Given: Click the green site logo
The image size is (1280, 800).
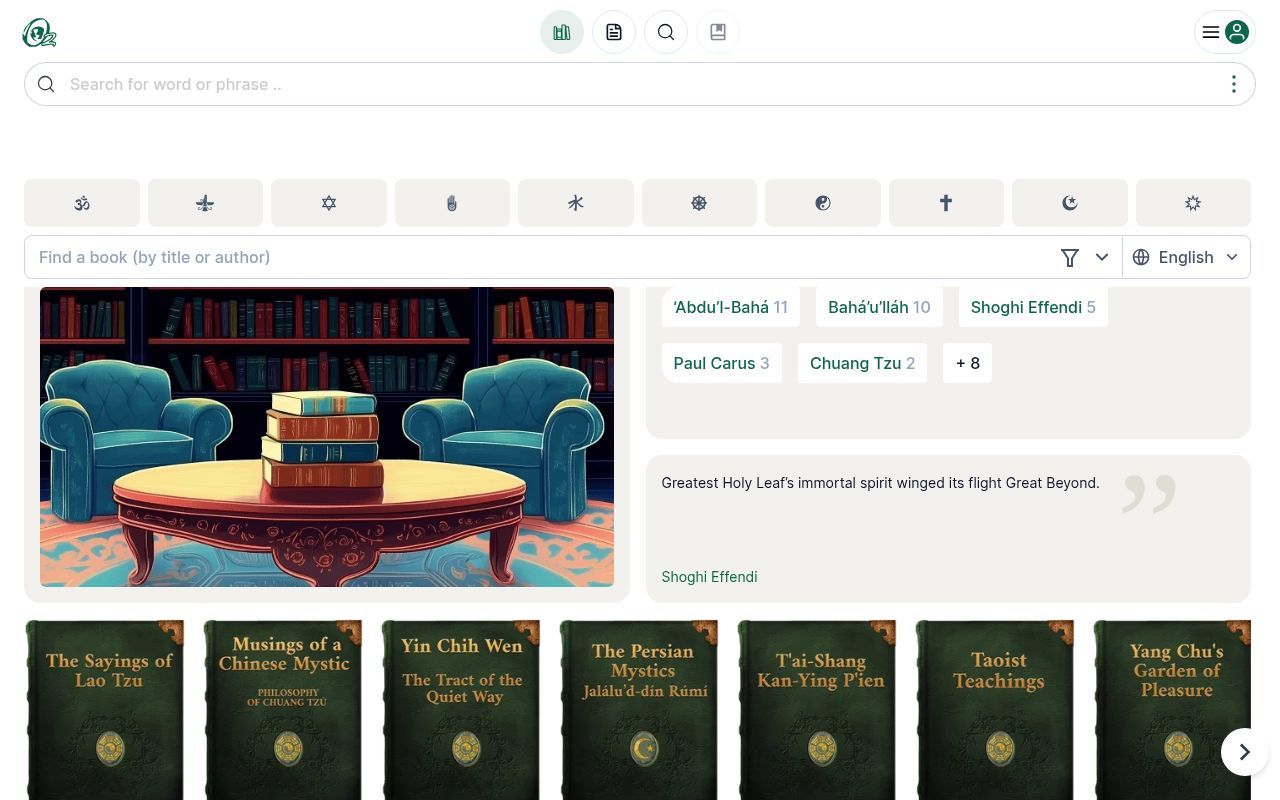Looking at the screenshot, I should tap(39, 33).
